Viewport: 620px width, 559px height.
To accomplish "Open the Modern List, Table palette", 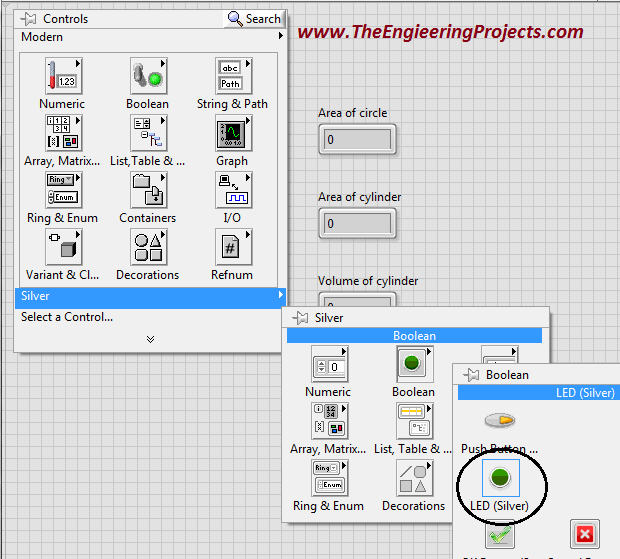I will point(148,133).
